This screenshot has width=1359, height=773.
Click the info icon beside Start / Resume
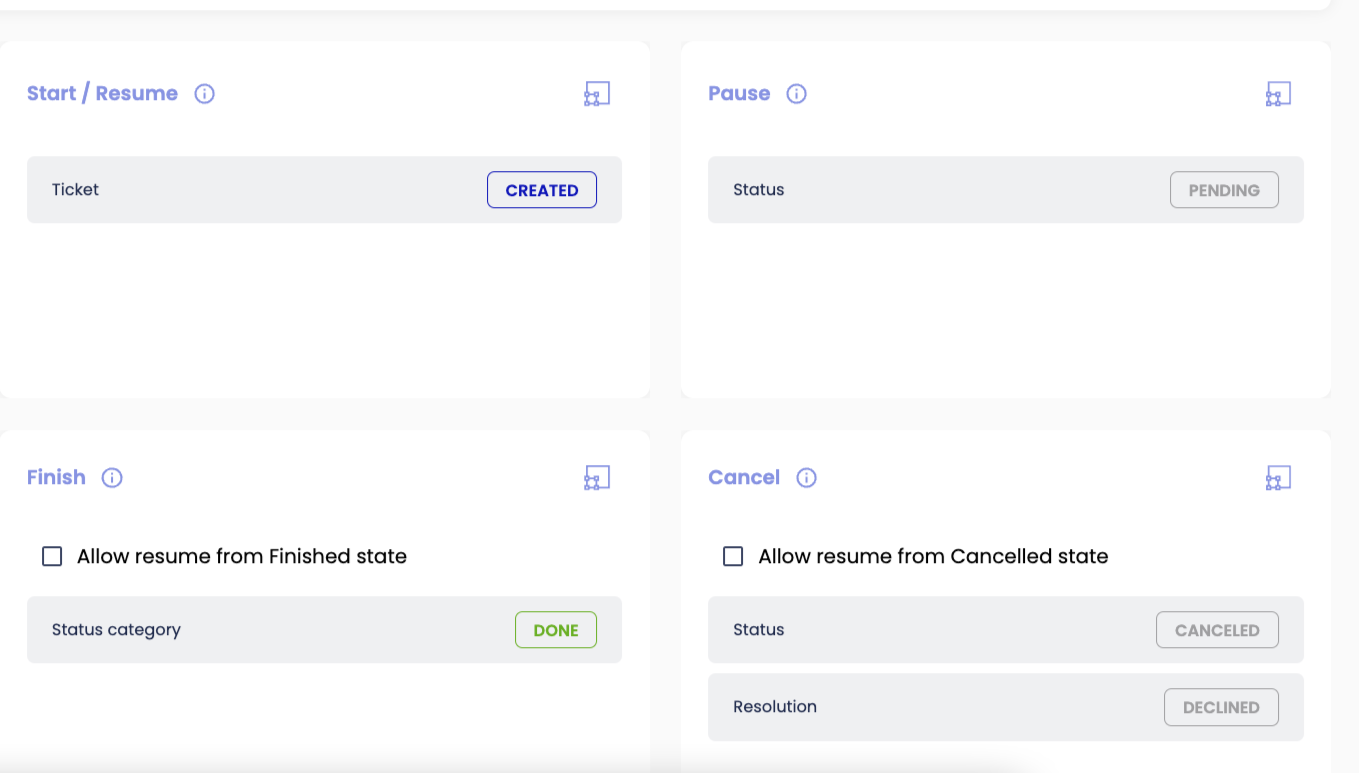(205, 94)
